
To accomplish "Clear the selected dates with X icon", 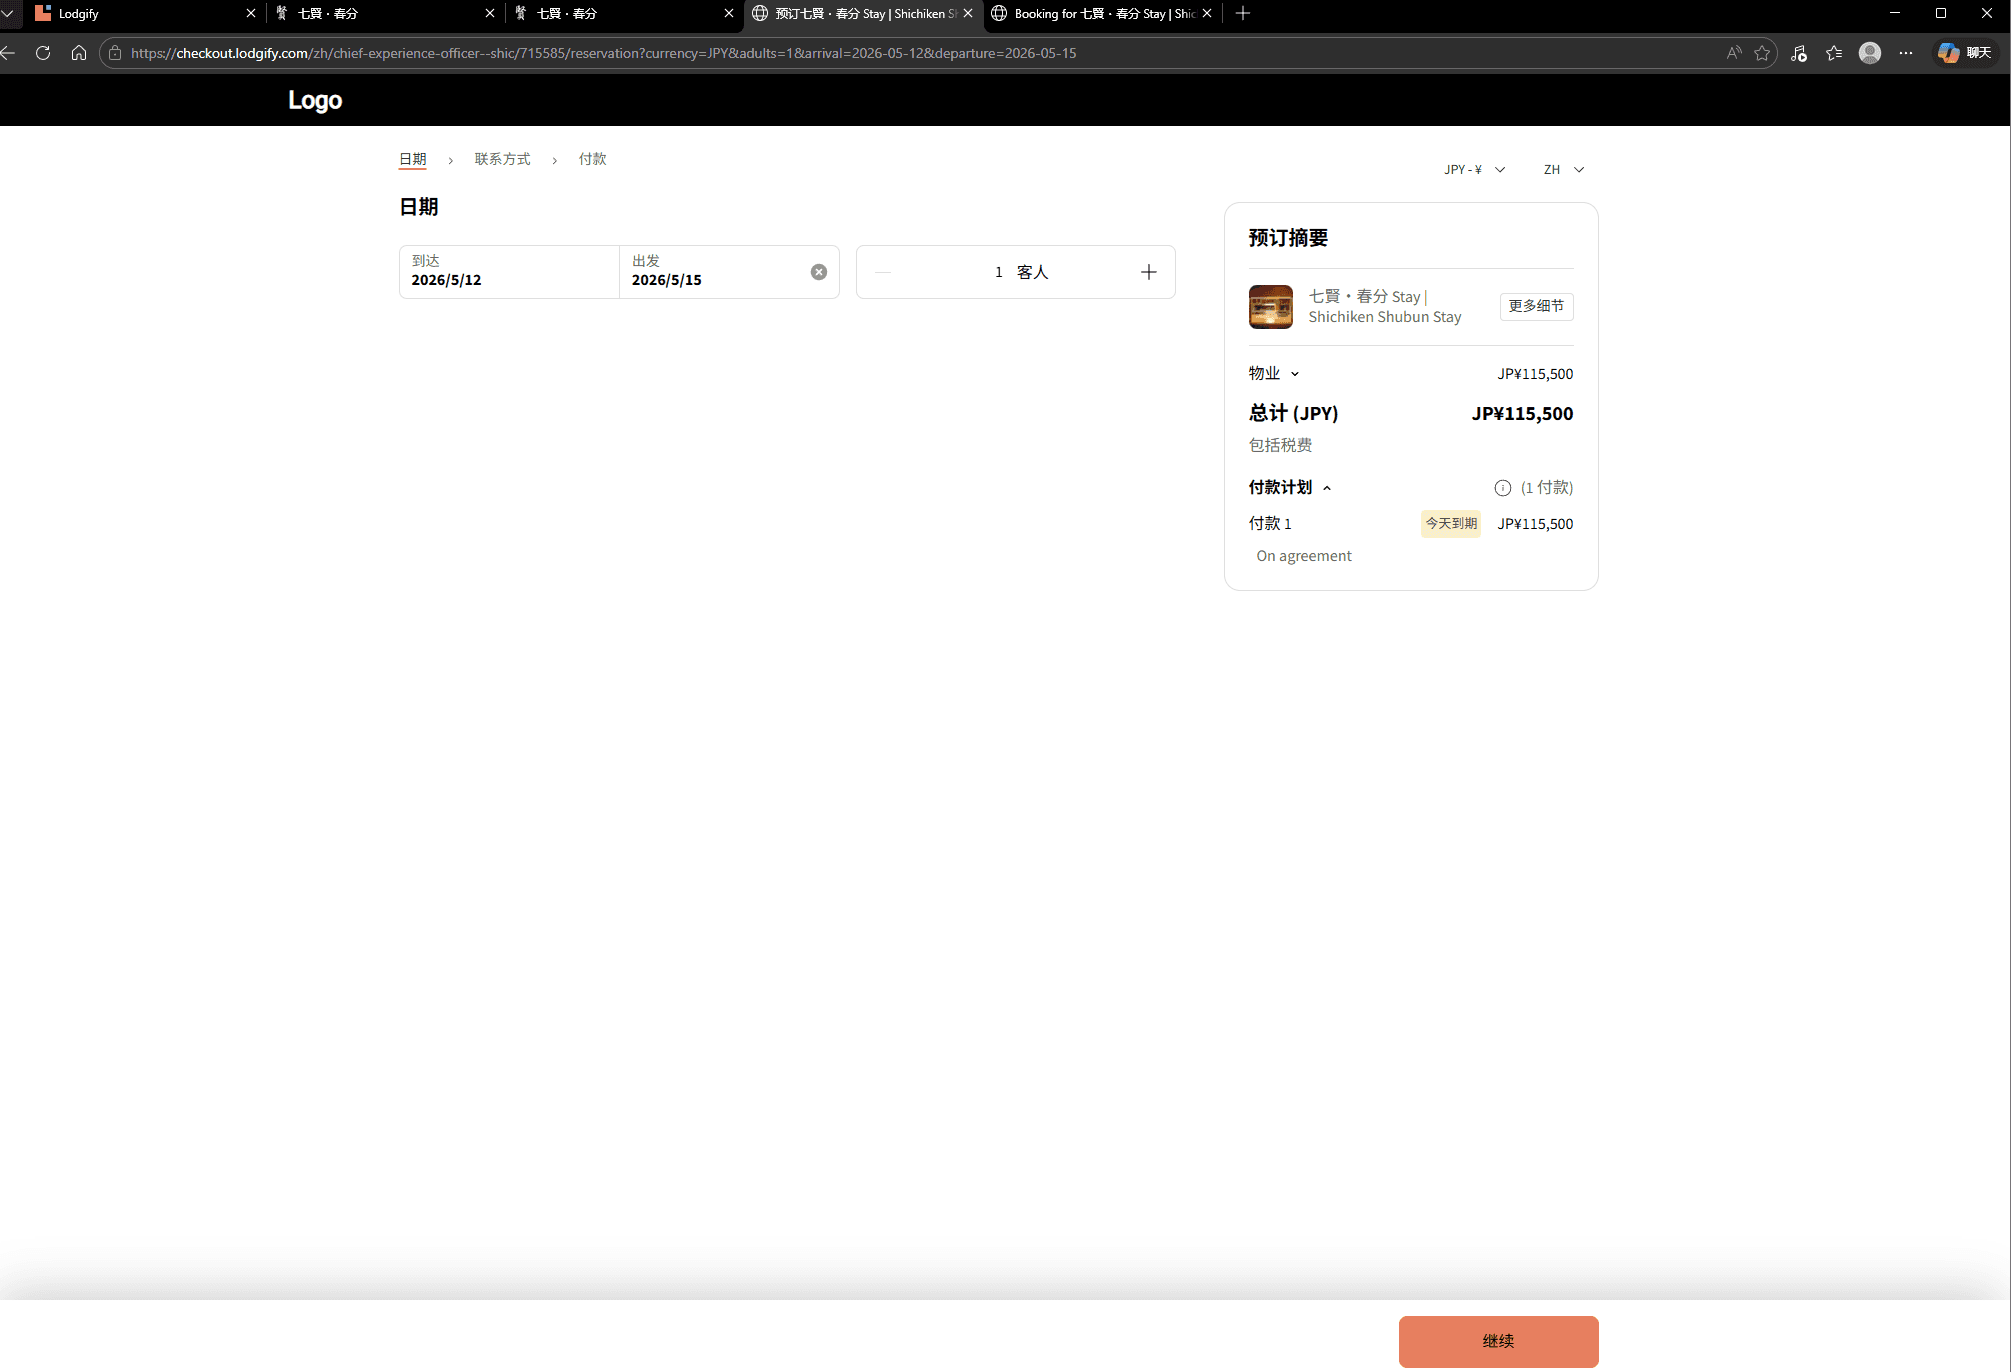I will click(818, 272).
